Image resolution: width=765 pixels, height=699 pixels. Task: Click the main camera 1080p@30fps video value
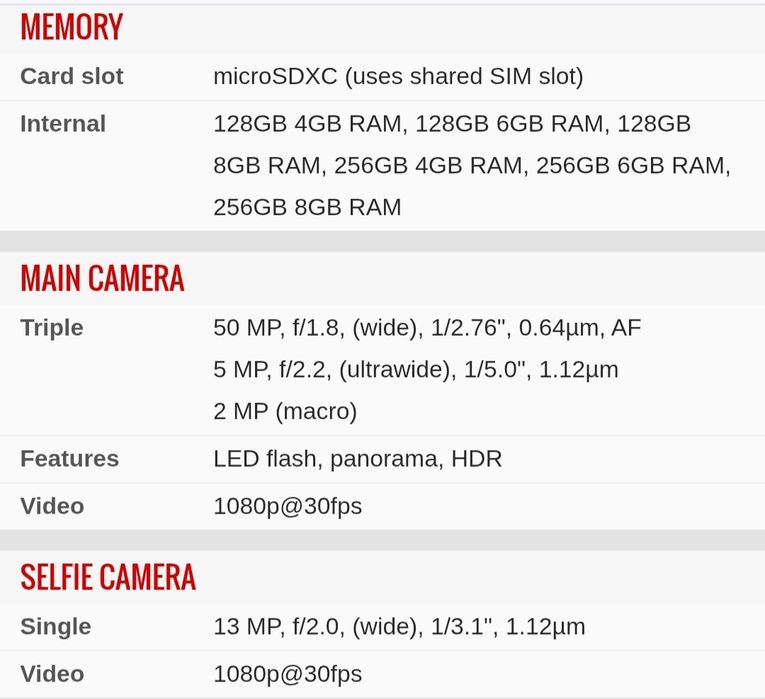287,506
